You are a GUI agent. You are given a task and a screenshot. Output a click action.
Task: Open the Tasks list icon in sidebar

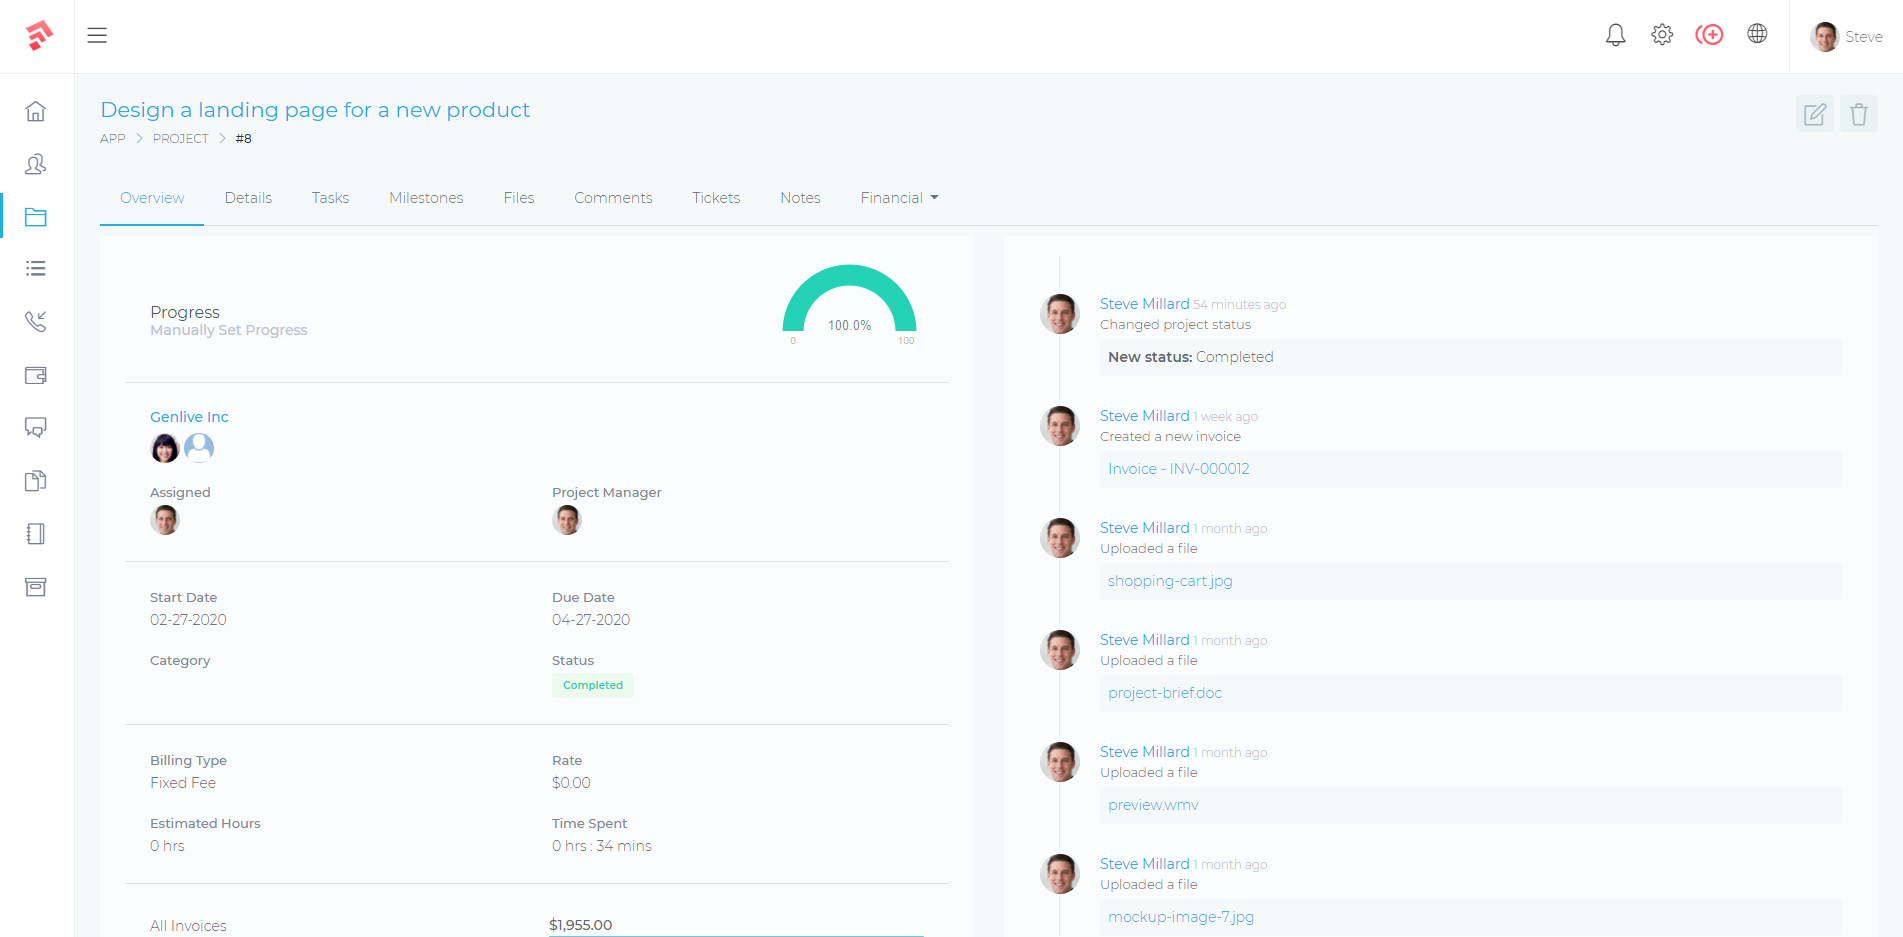pos(36,268)
